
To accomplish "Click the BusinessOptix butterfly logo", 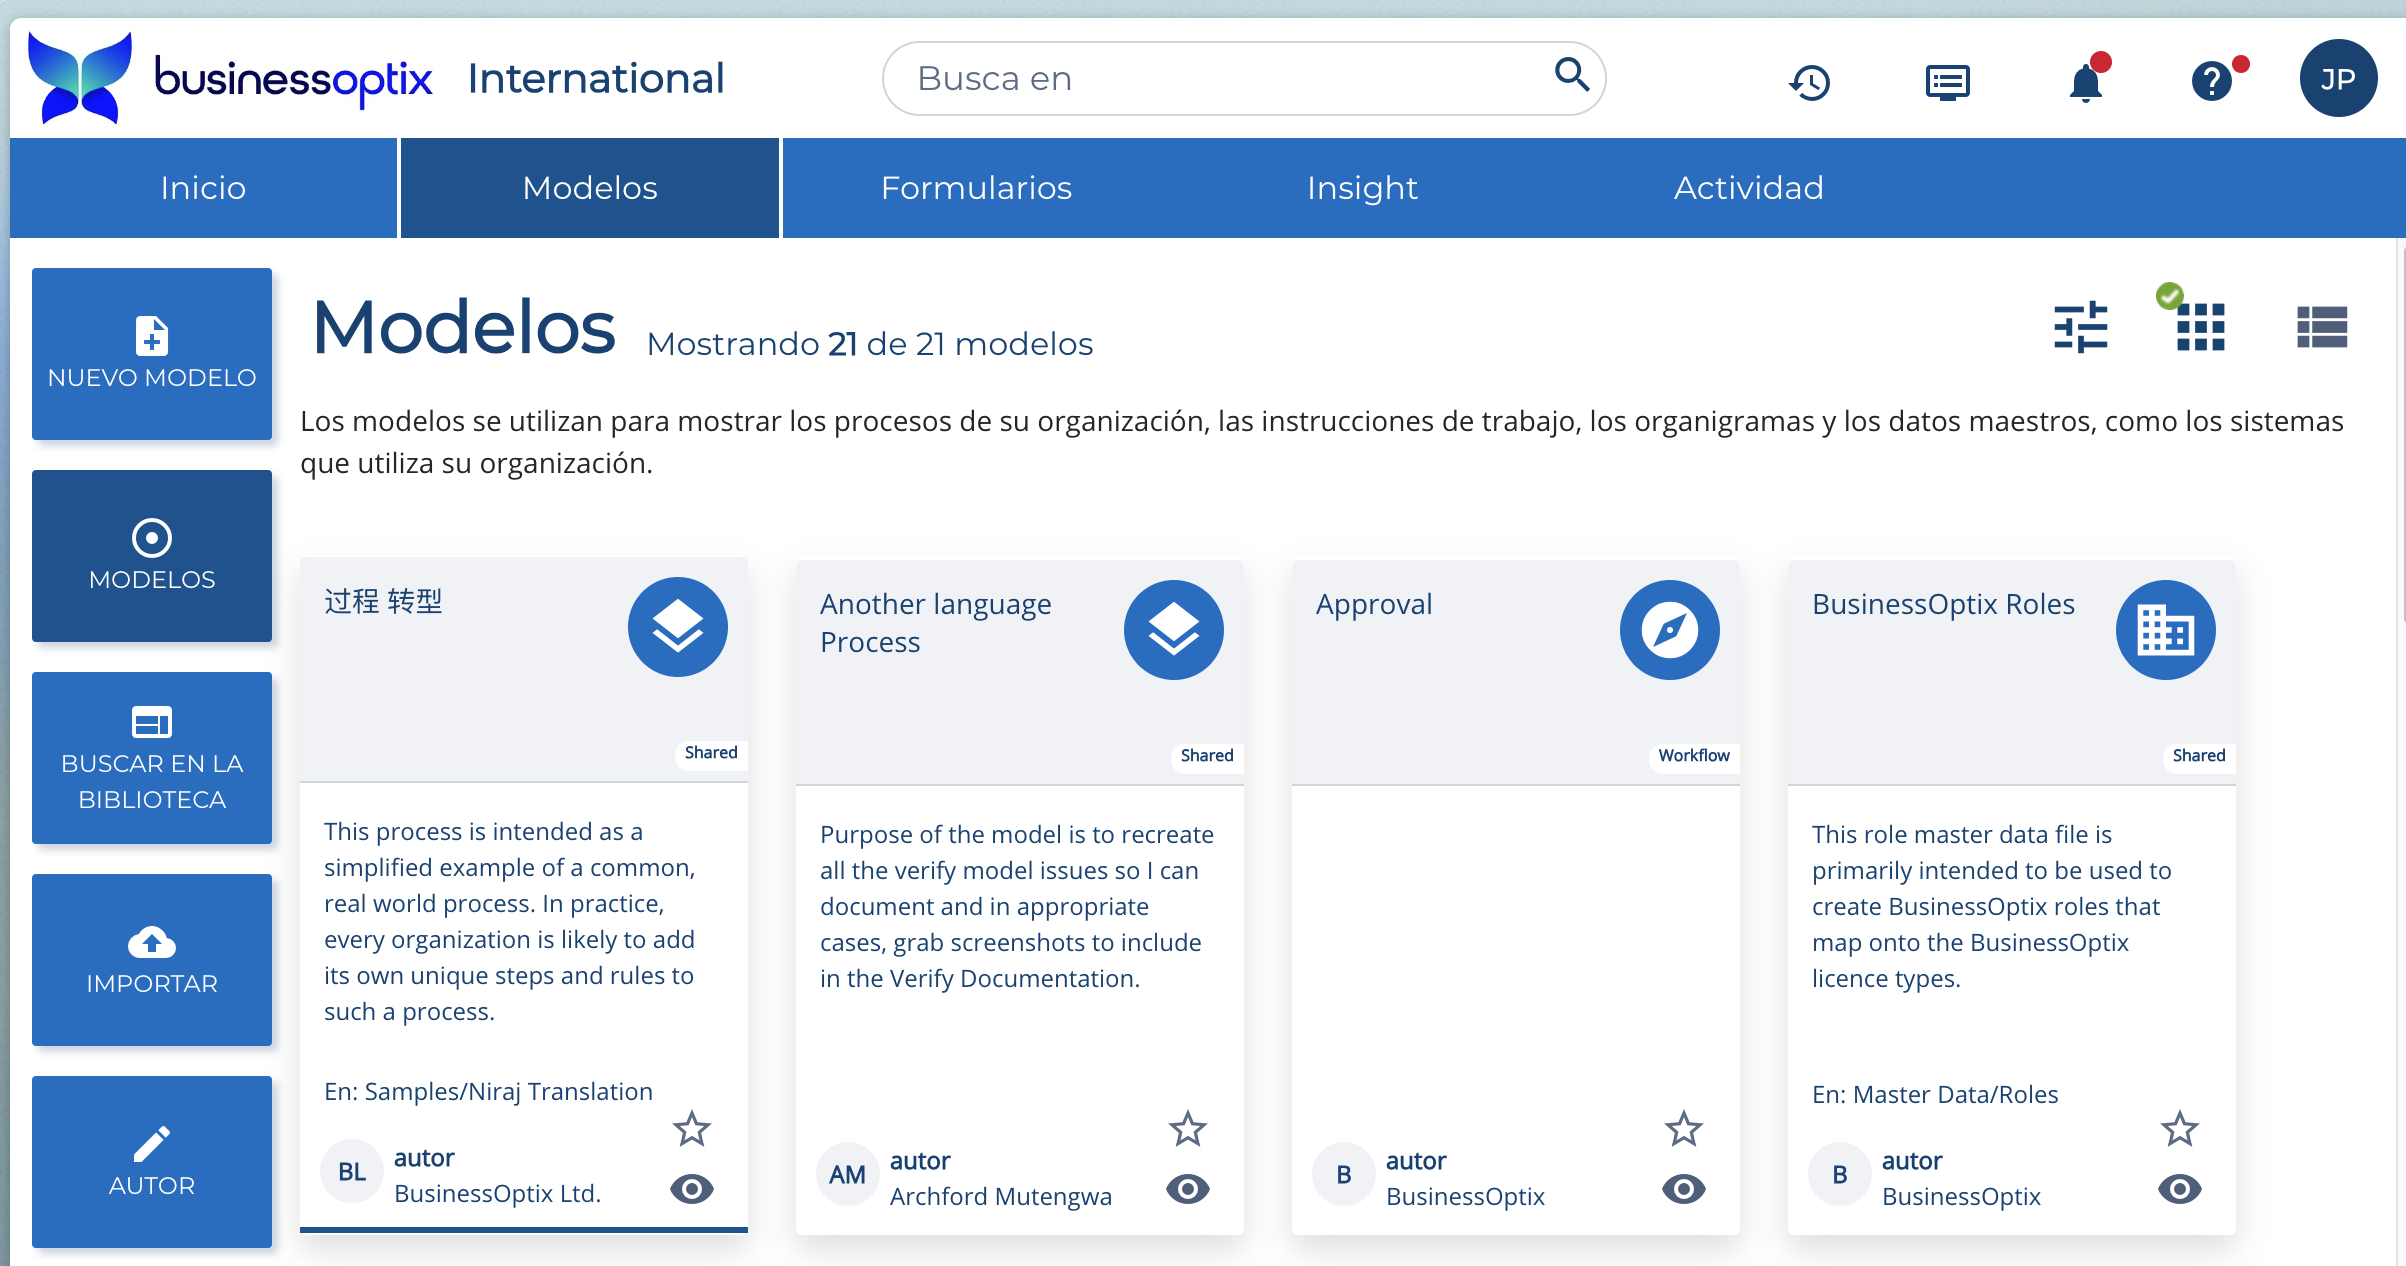I will pyautogui.click(x=80, y=78).
